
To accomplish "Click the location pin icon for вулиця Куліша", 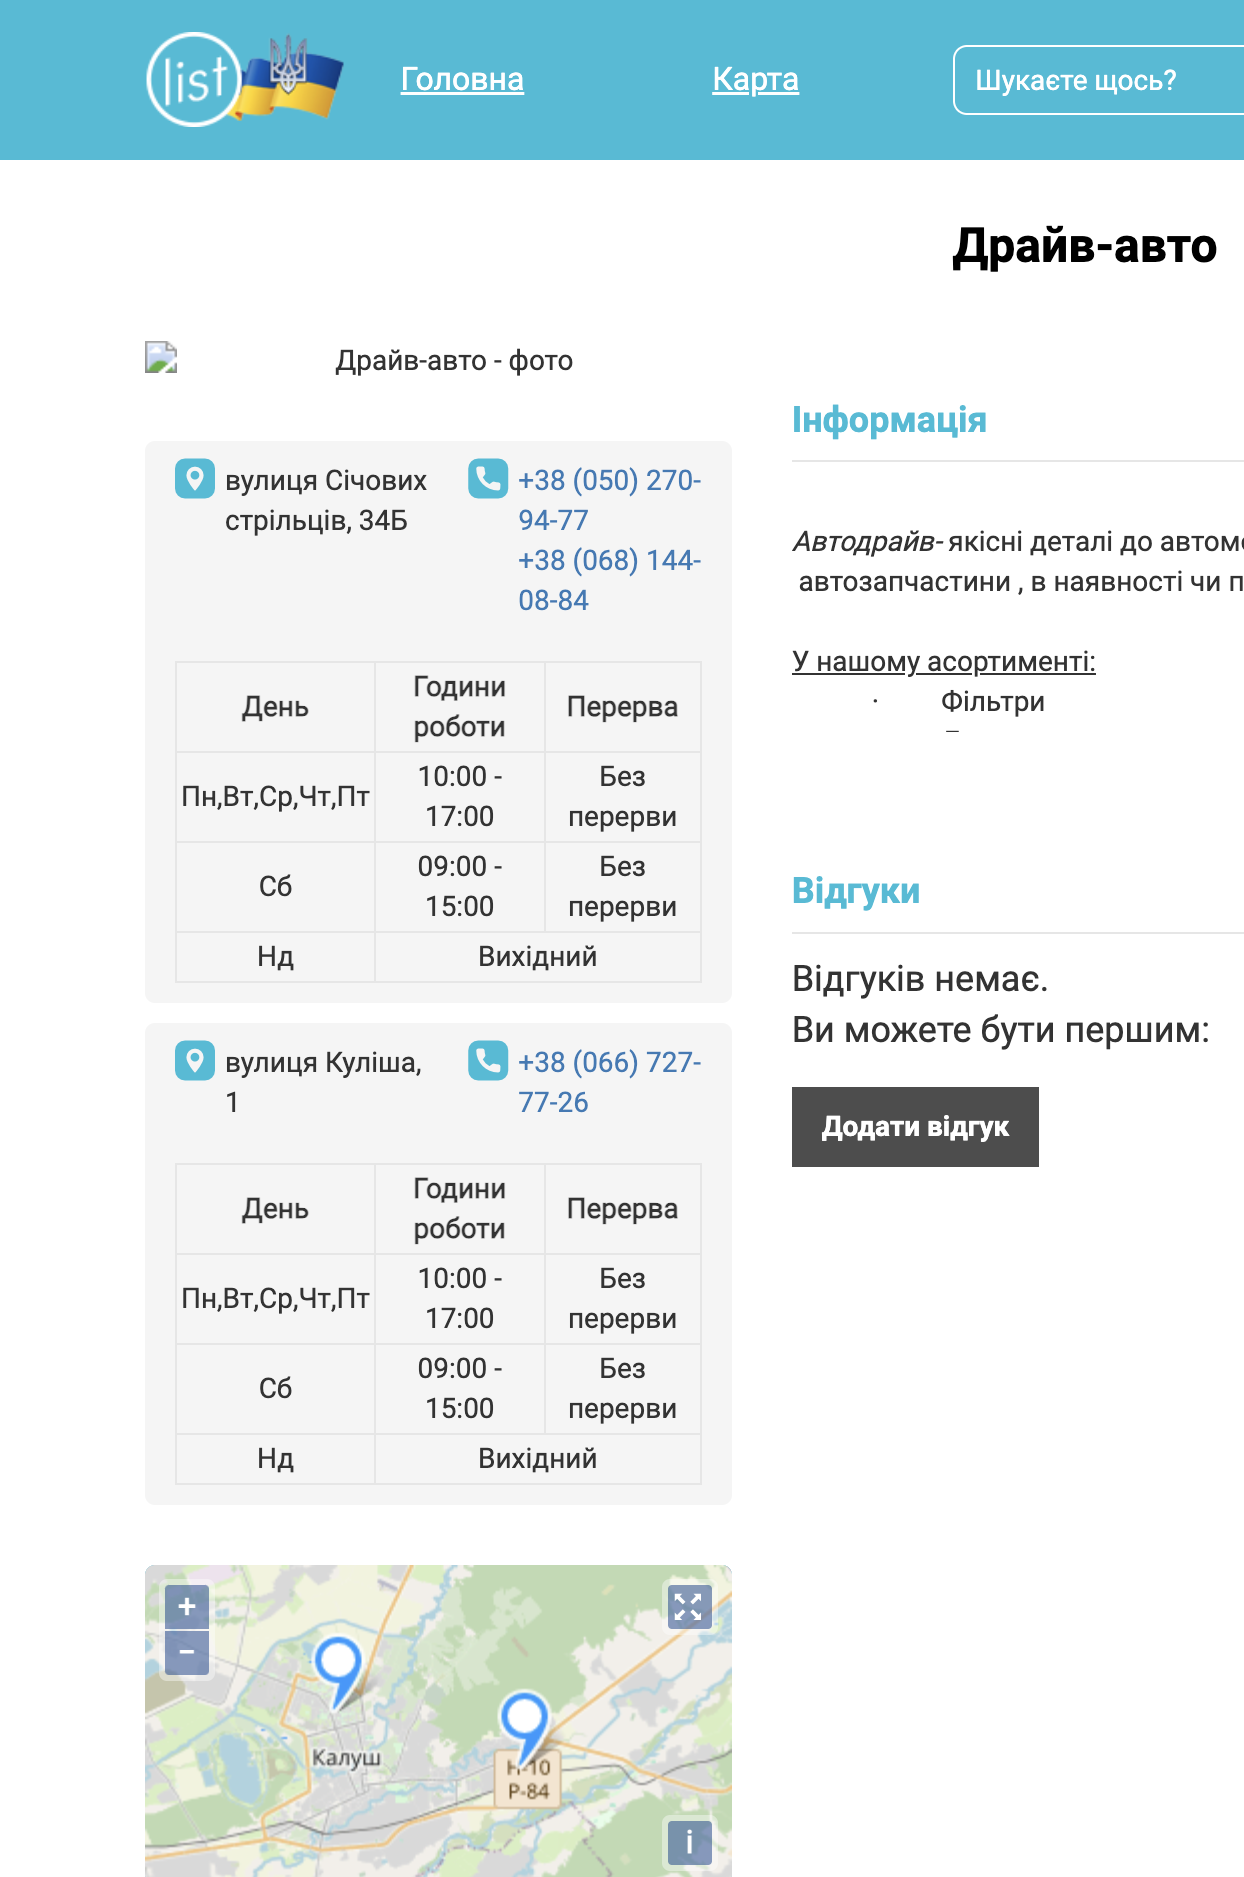I will click(x=195, y=1060).
